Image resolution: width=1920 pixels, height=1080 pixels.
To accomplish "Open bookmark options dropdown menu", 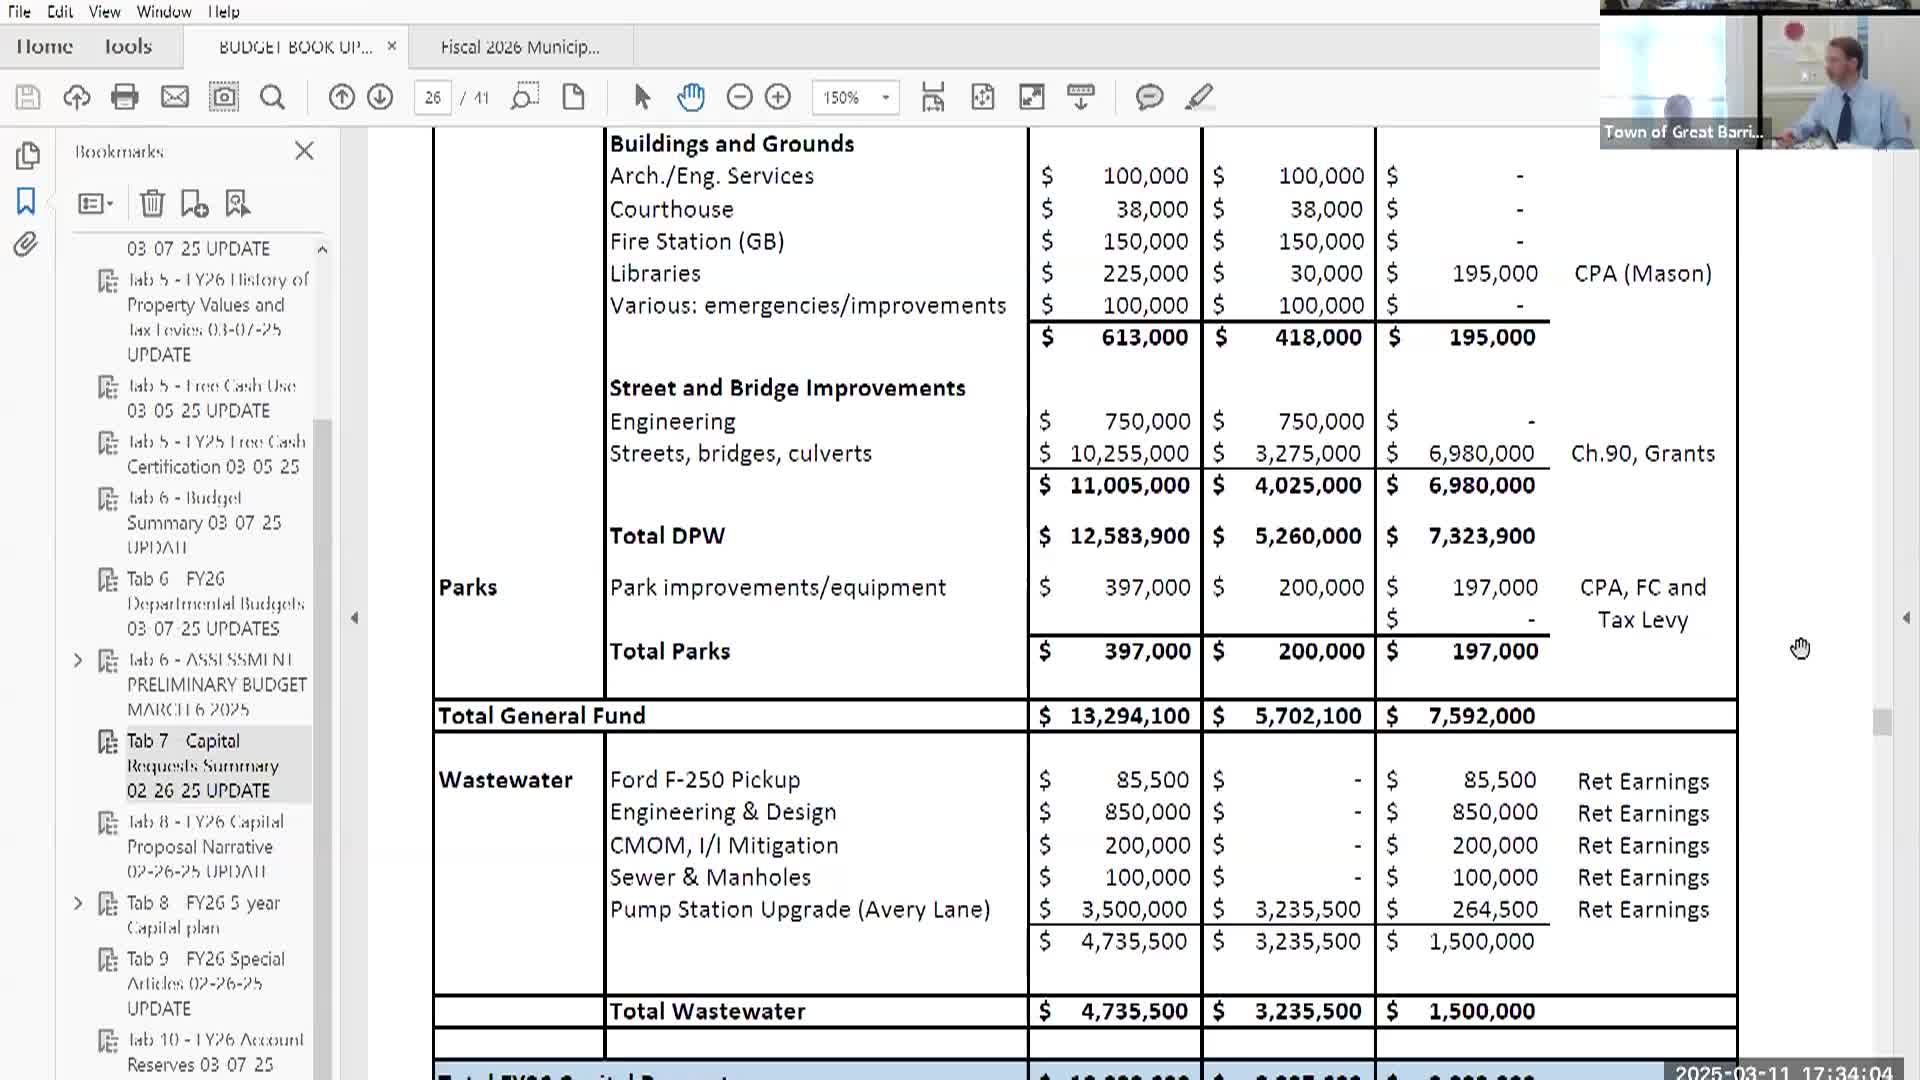I will [96, 204].
